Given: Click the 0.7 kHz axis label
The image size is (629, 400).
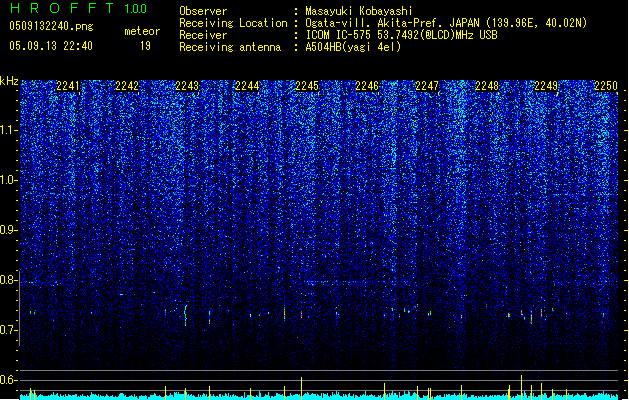Looking at the screenshot, I should tap(9, 330).
